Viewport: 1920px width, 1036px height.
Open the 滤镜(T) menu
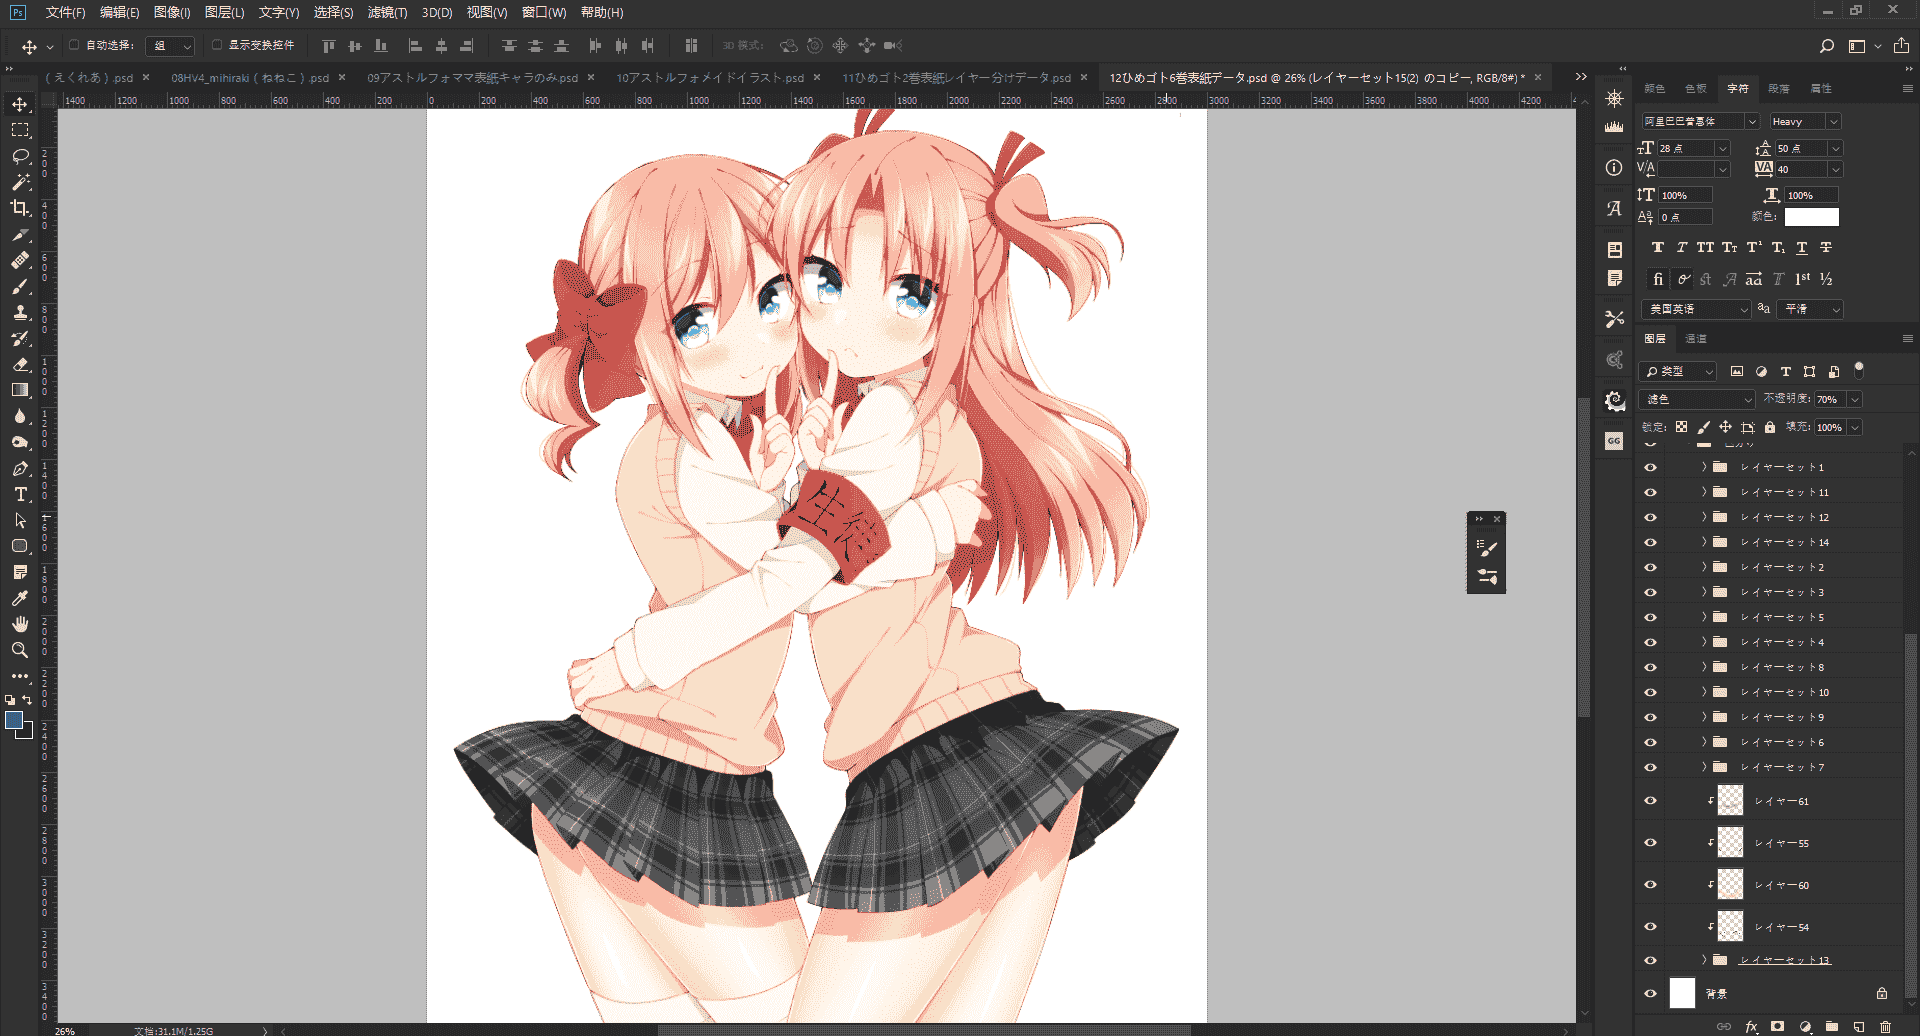(x=387, y=13)
